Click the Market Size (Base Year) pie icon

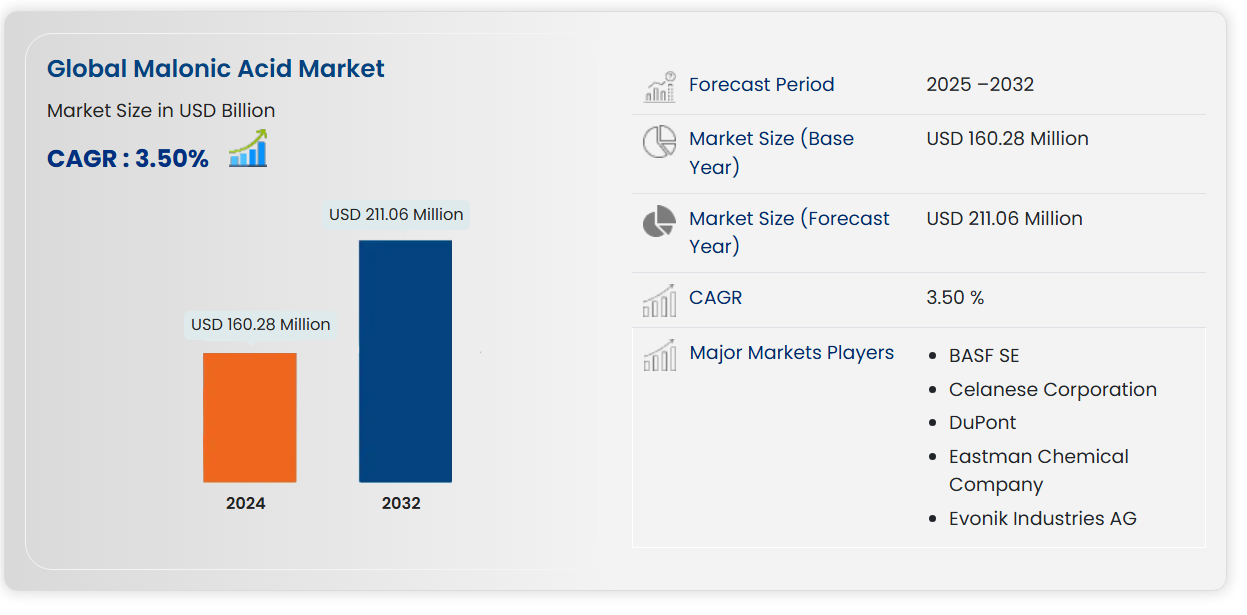[x=659, y=142]
